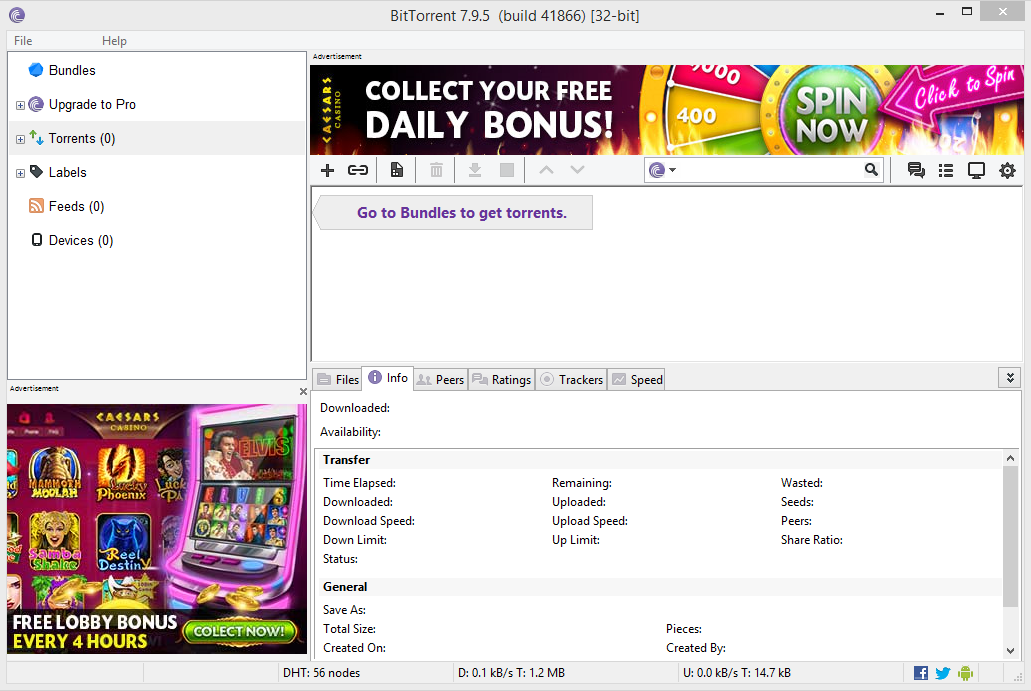The height and width of the screenshot is (691, 1031).
Task: Open Preferences with the gear icon
Action: [x=1007, y=171]
